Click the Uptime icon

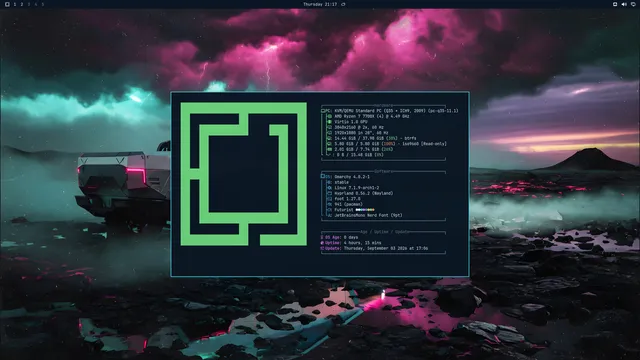click(322, 242)
